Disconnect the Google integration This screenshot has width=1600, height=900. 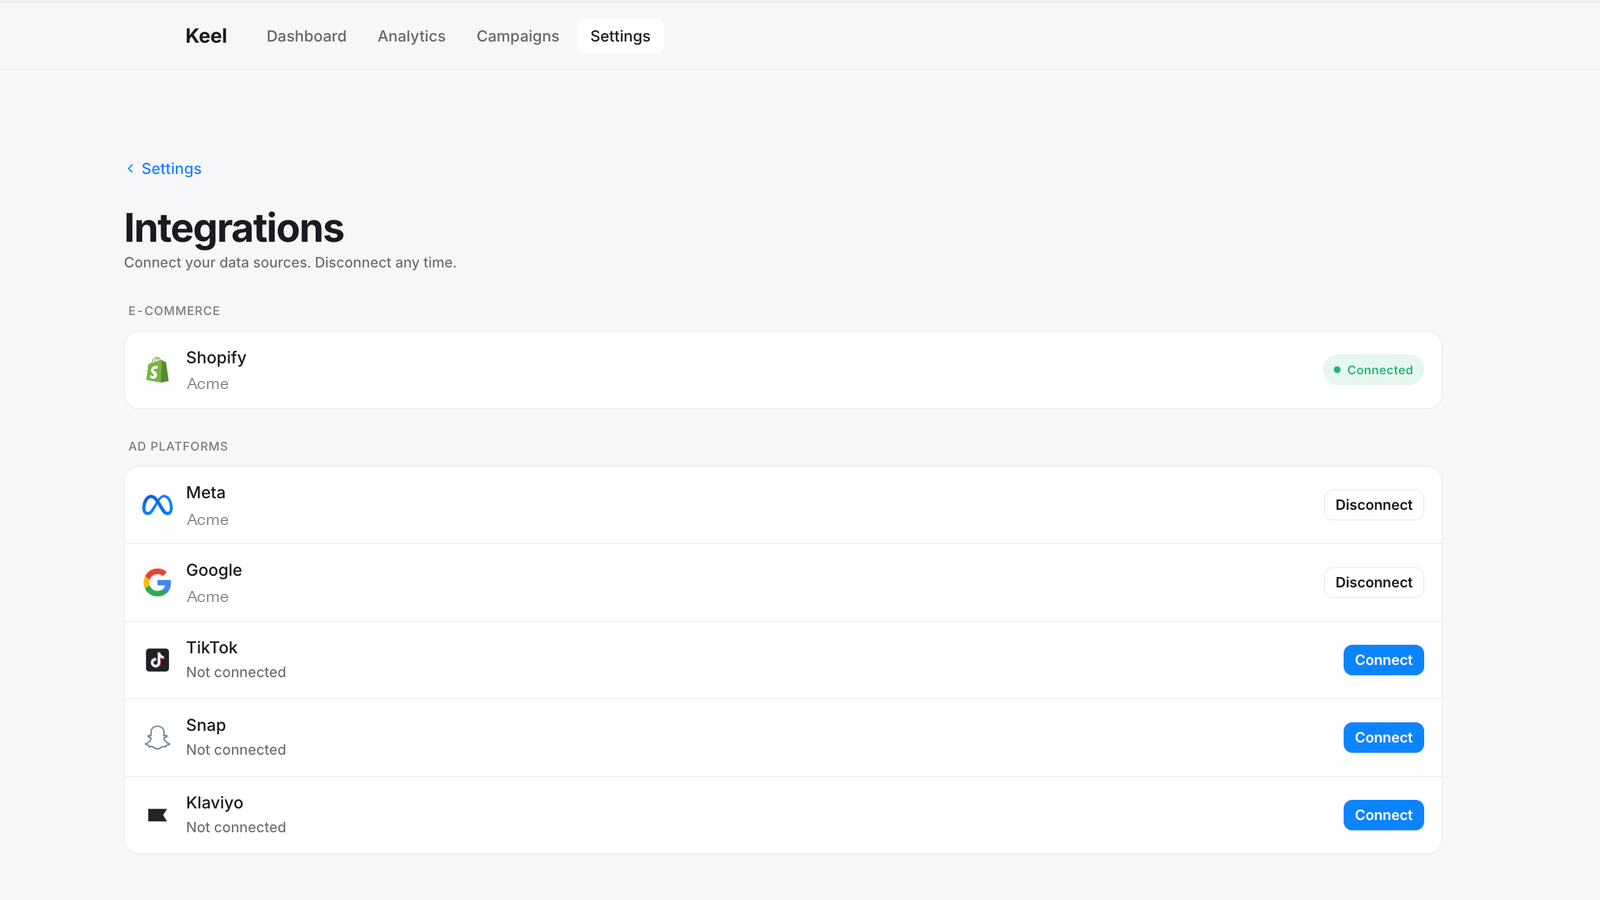click(1374, 582)
